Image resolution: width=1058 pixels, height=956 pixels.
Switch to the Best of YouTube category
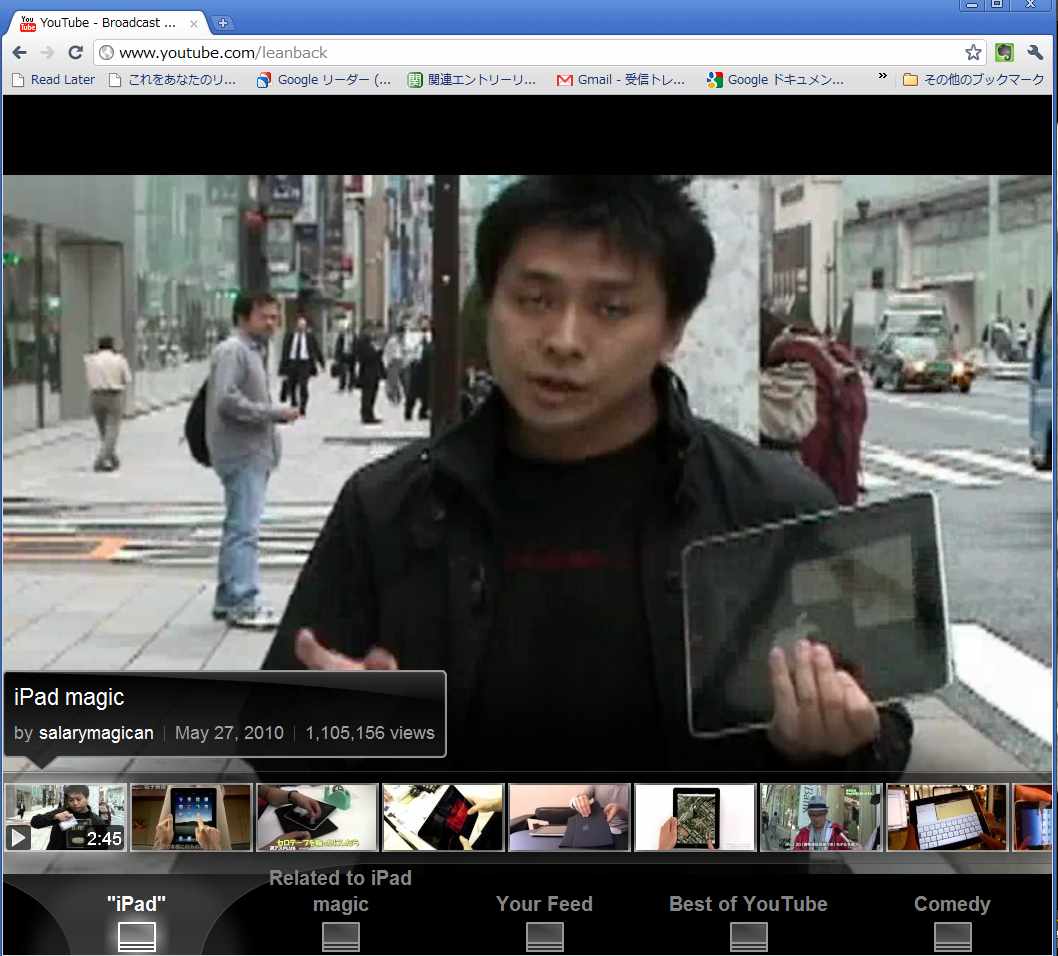[748, 921]
